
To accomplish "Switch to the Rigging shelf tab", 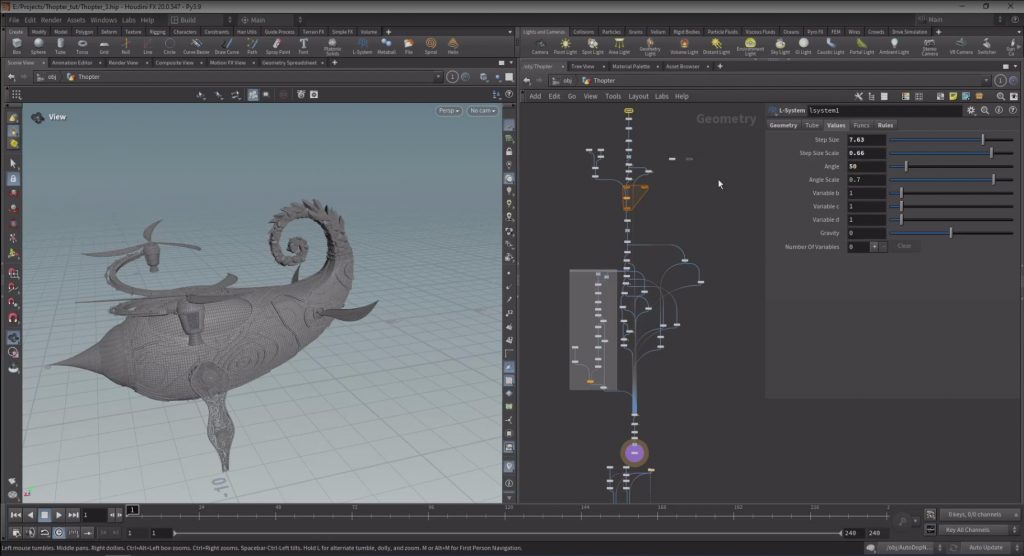I will (x=157, y=31).
